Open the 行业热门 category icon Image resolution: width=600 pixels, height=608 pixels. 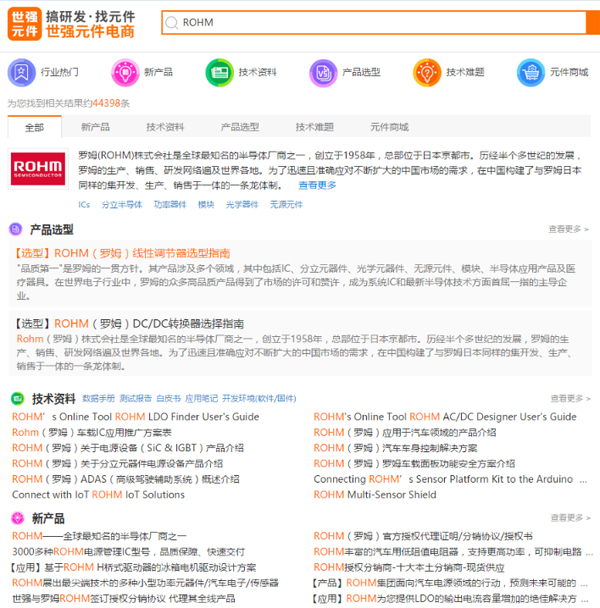click(21, 73)
